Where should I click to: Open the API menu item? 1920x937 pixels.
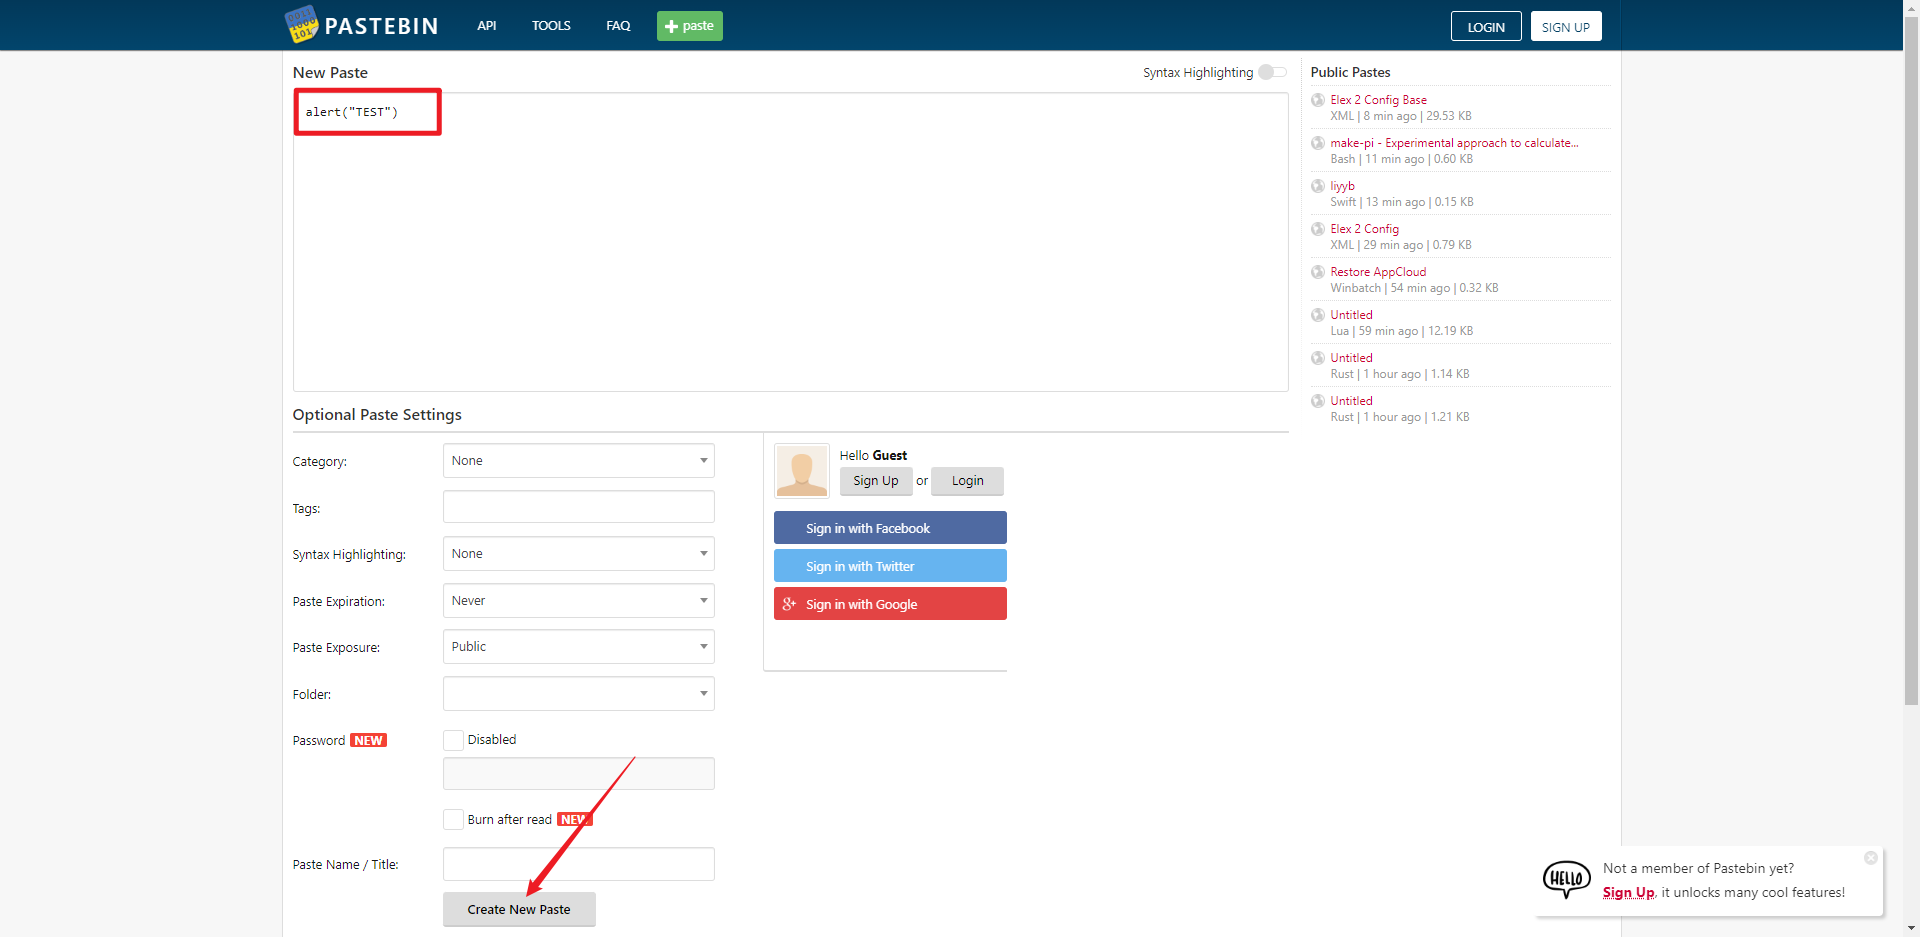(x=487, y=26)
